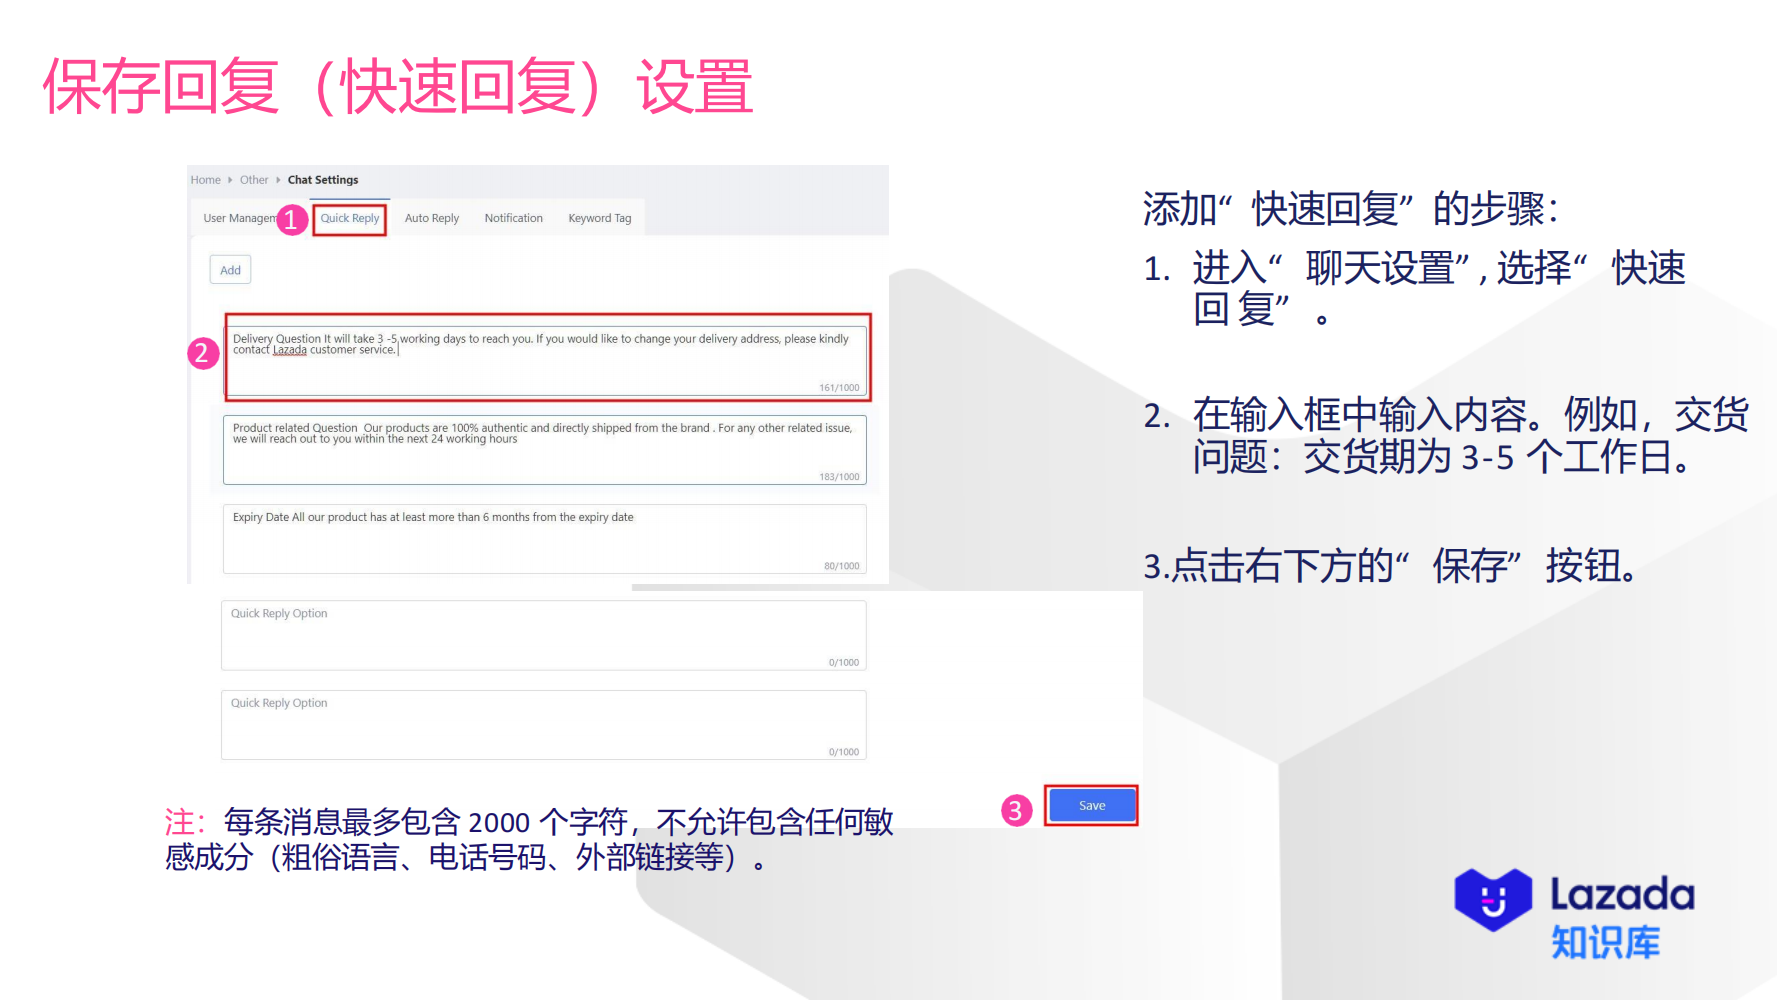This screenshot has height=1000, width=1778.
Task: Switch to the Auto Reply tab
Action: pyautogui.click(x=431, y=218)
